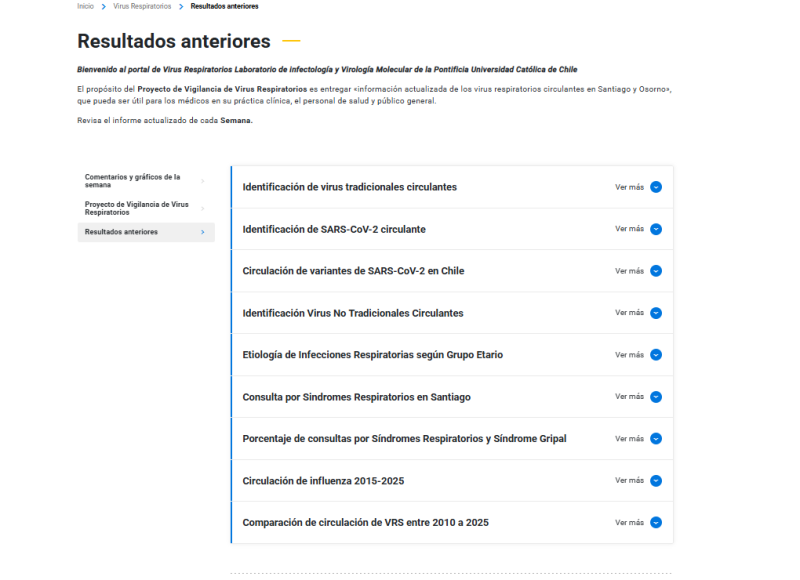Click Ver más for Etiología de Infecciones Respiratorias
Viewport: 800px width, 580px height.
click(x=629, y=355)
